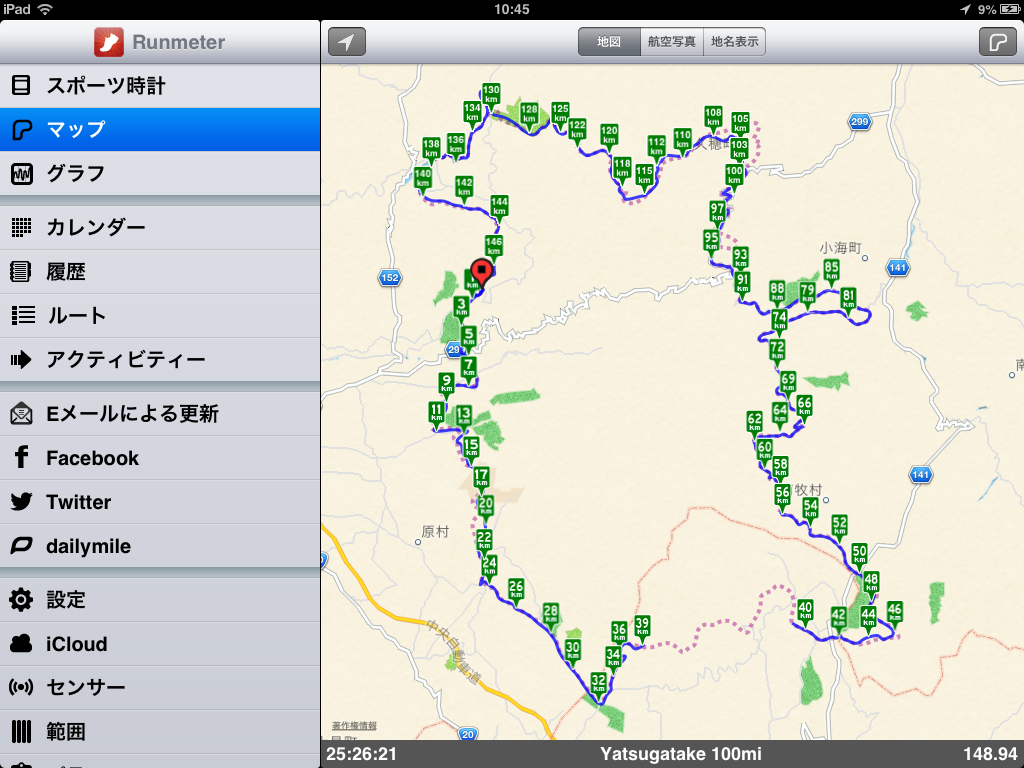Open the dailymile sharing option
This screenshot has height=768, width=1024.
pos(160,546)
